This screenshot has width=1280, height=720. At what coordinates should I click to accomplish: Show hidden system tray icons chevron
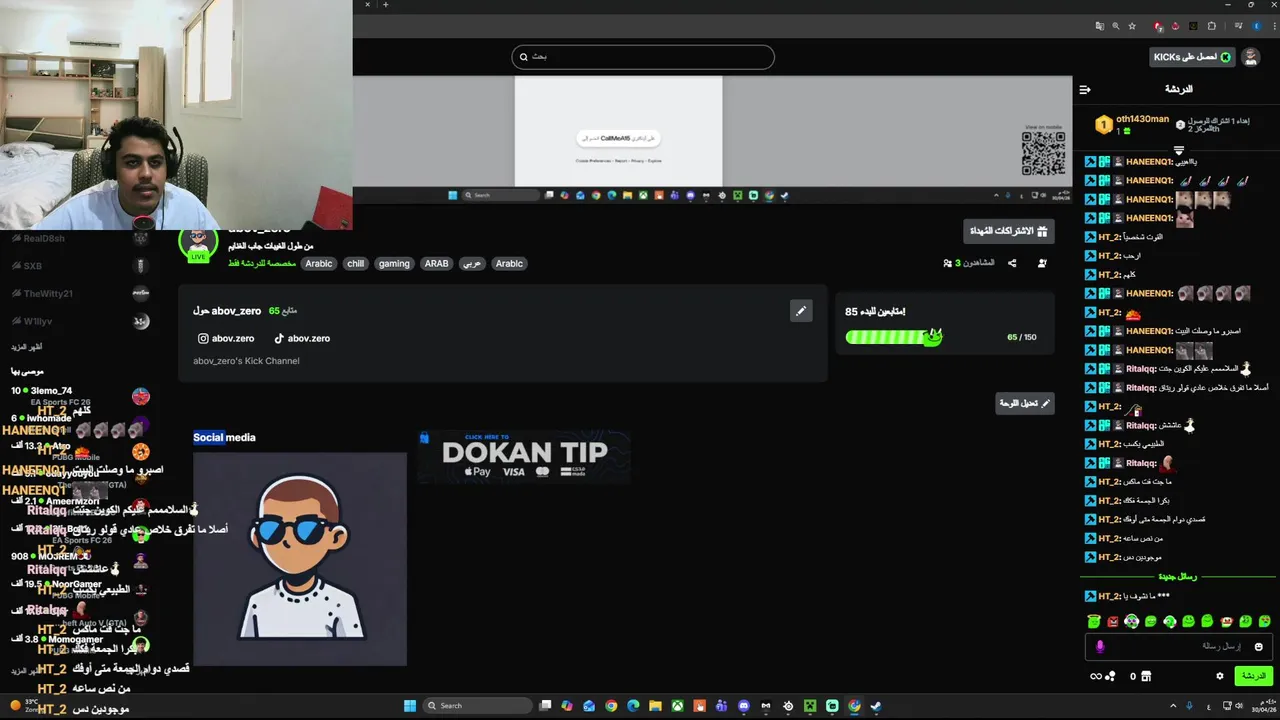1173,706
